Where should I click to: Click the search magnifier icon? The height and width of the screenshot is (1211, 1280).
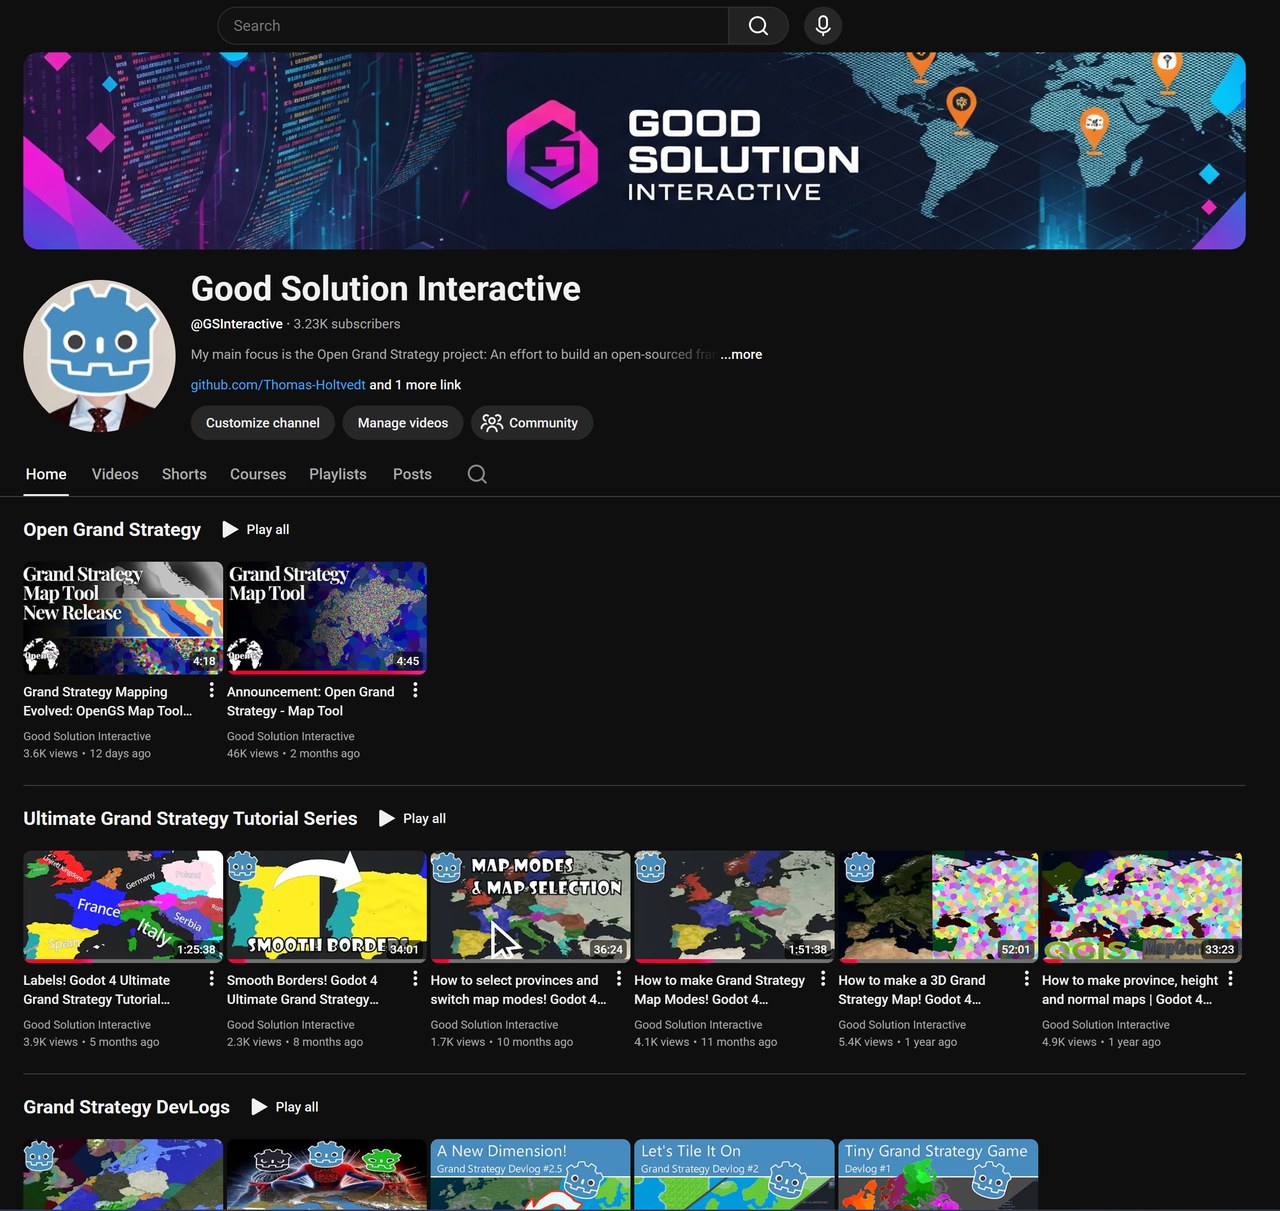[x=757, y=25]
